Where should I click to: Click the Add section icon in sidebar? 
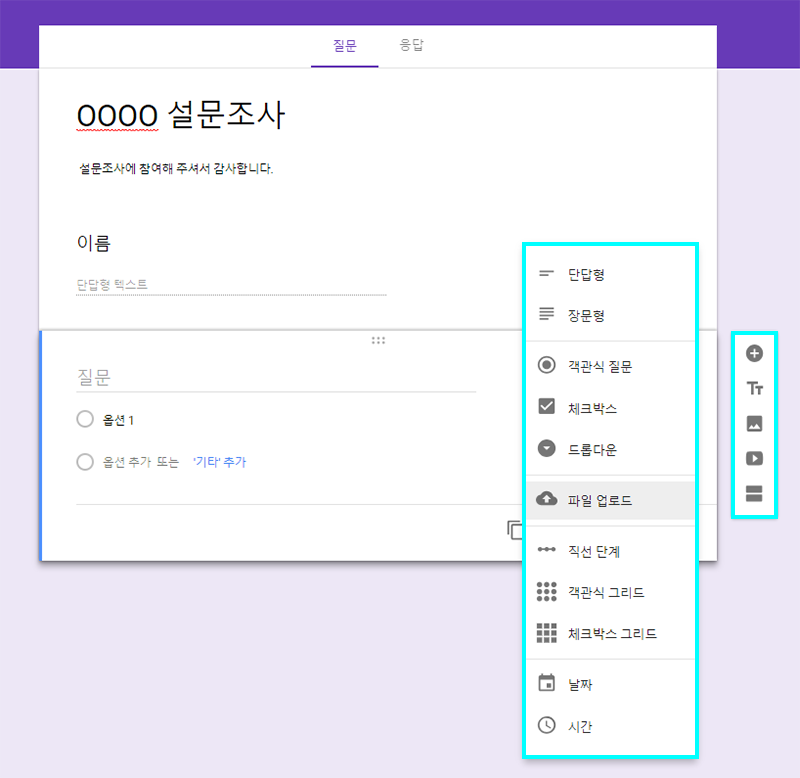pos(754,493)
